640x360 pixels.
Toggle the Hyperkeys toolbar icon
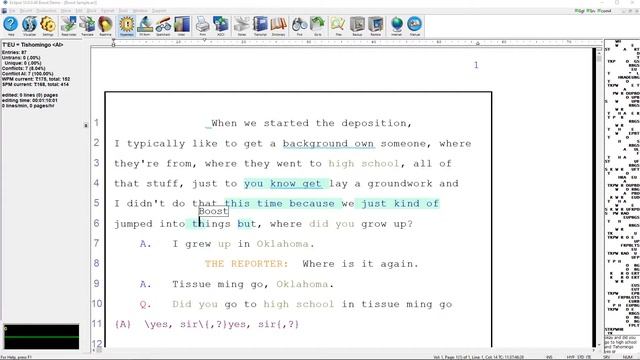click(127, 26)
